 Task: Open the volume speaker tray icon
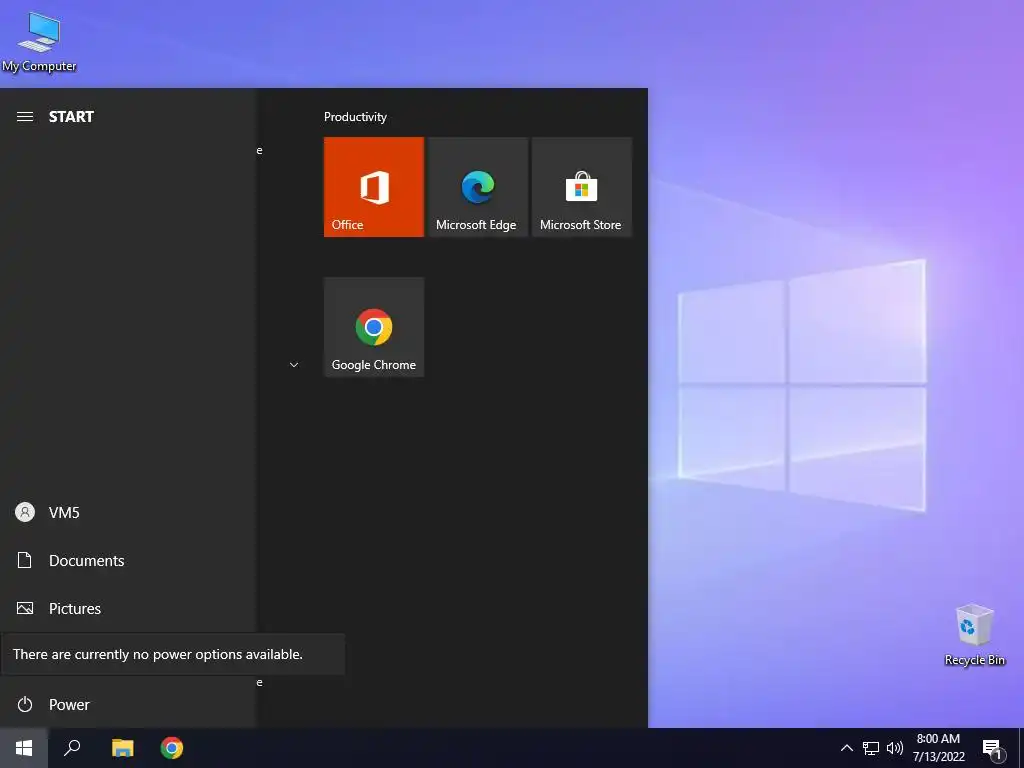895,748
